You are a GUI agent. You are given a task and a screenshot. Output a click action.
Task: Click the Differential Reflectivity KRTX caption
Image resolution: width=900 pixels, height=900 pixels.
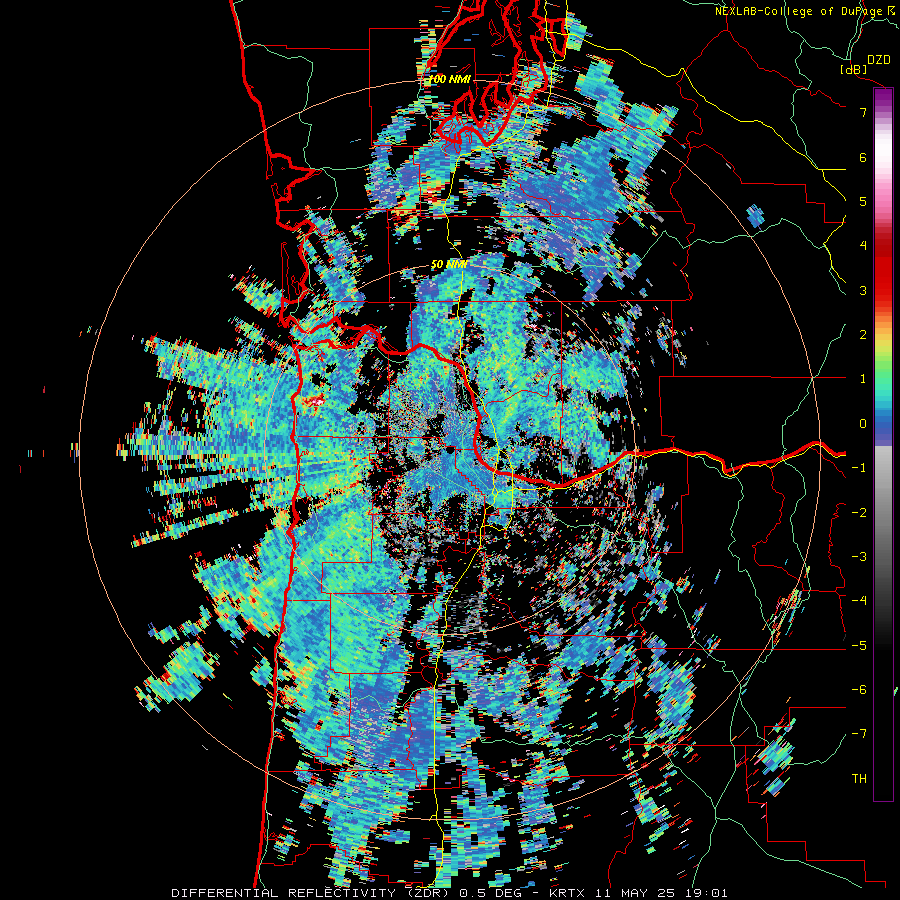(449, 893)
